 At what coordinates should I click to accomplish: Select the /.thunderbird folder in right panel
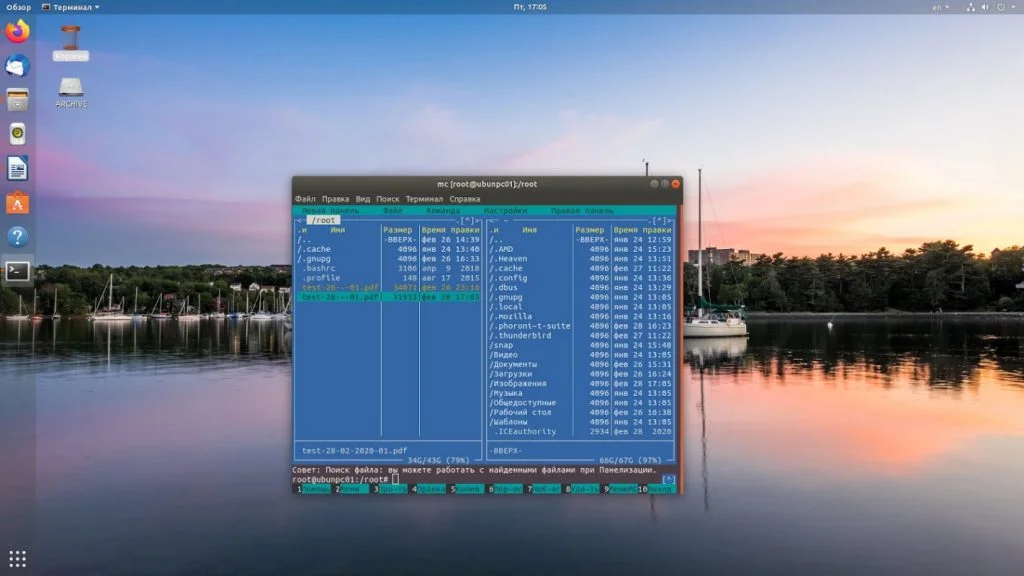tap(522, 335)
